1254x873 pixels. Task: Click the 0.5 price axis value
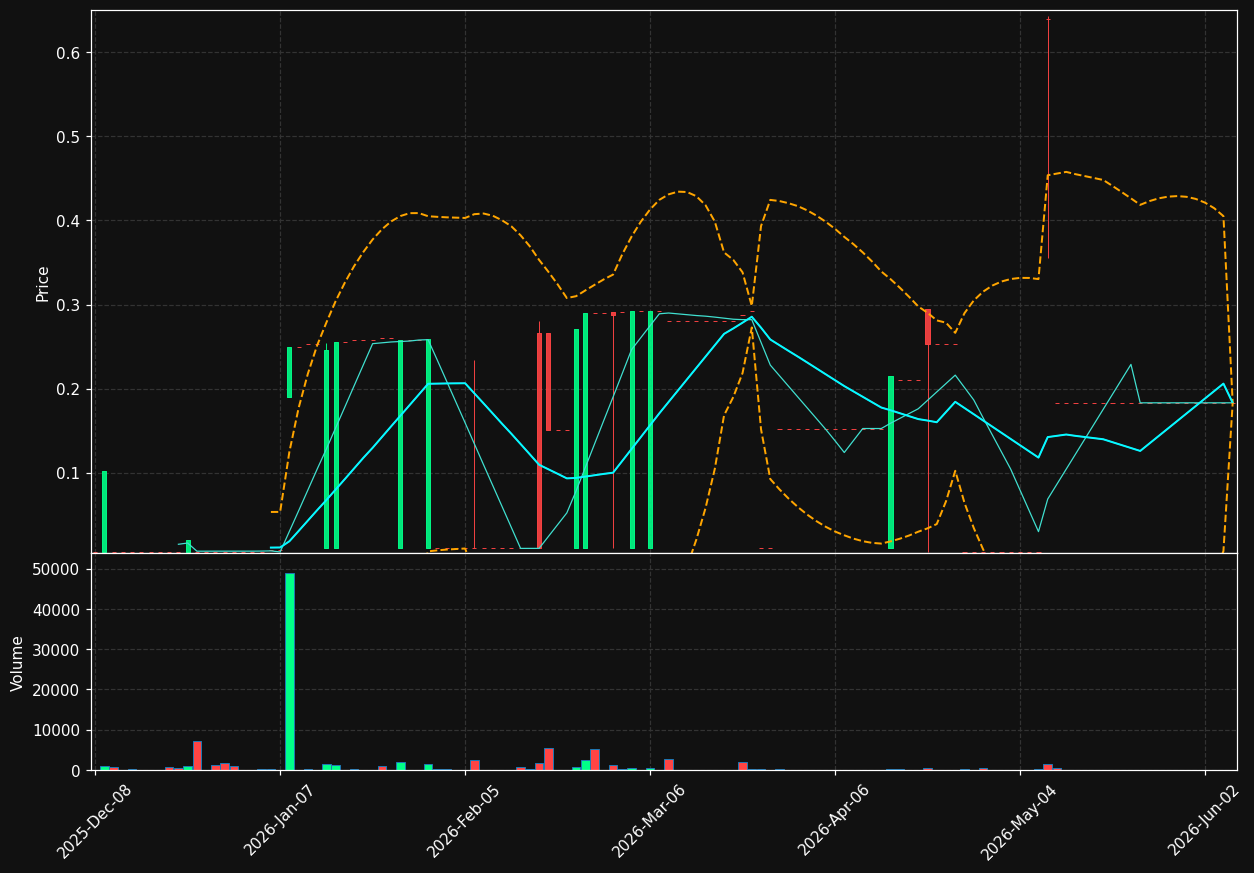68,137
